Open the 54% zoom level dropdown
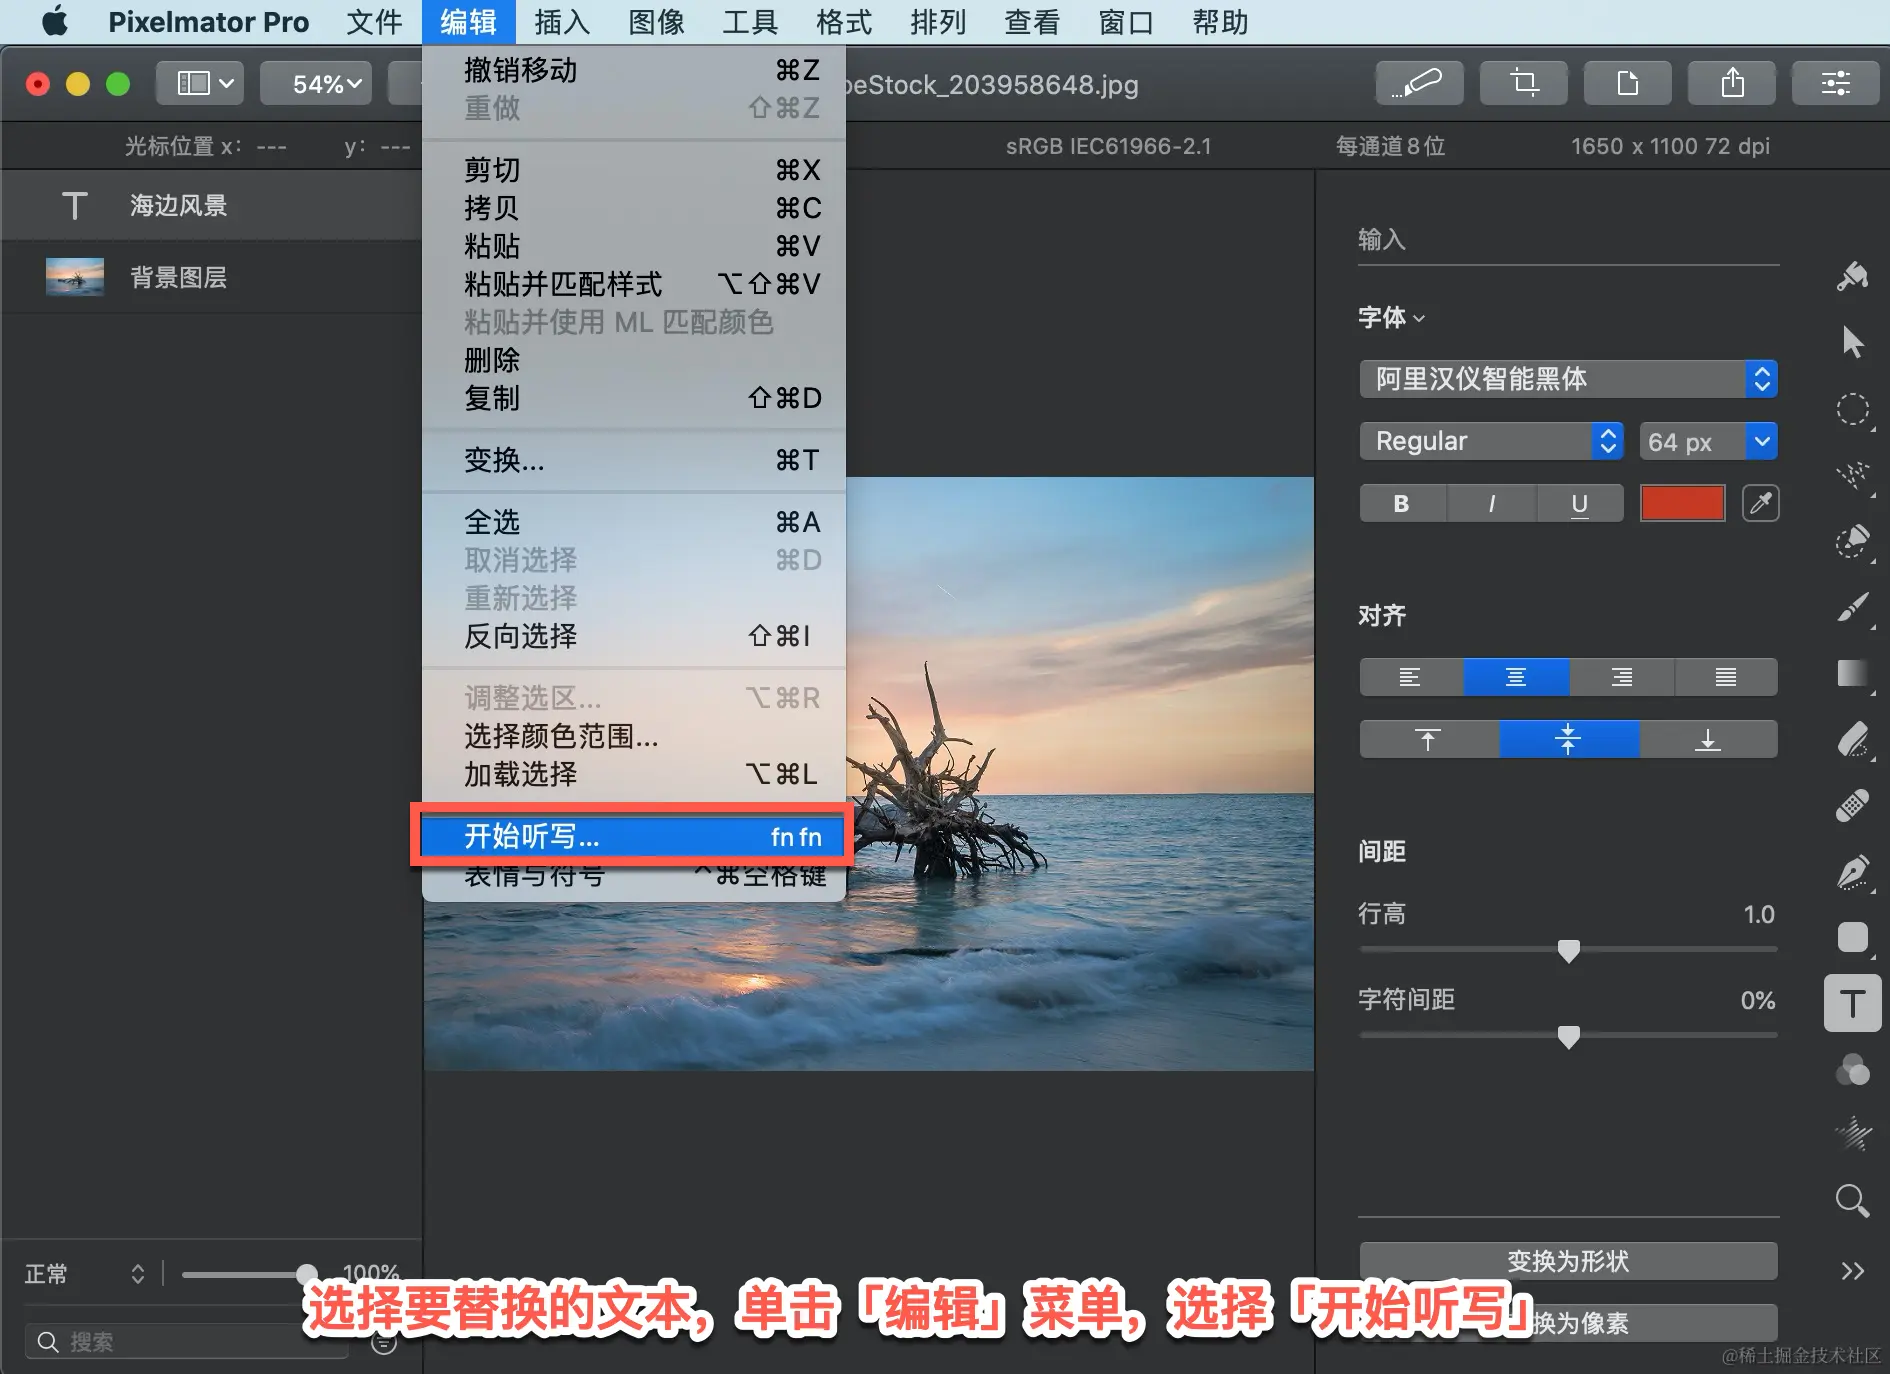1890x1374 pixels. coord(316,83)
